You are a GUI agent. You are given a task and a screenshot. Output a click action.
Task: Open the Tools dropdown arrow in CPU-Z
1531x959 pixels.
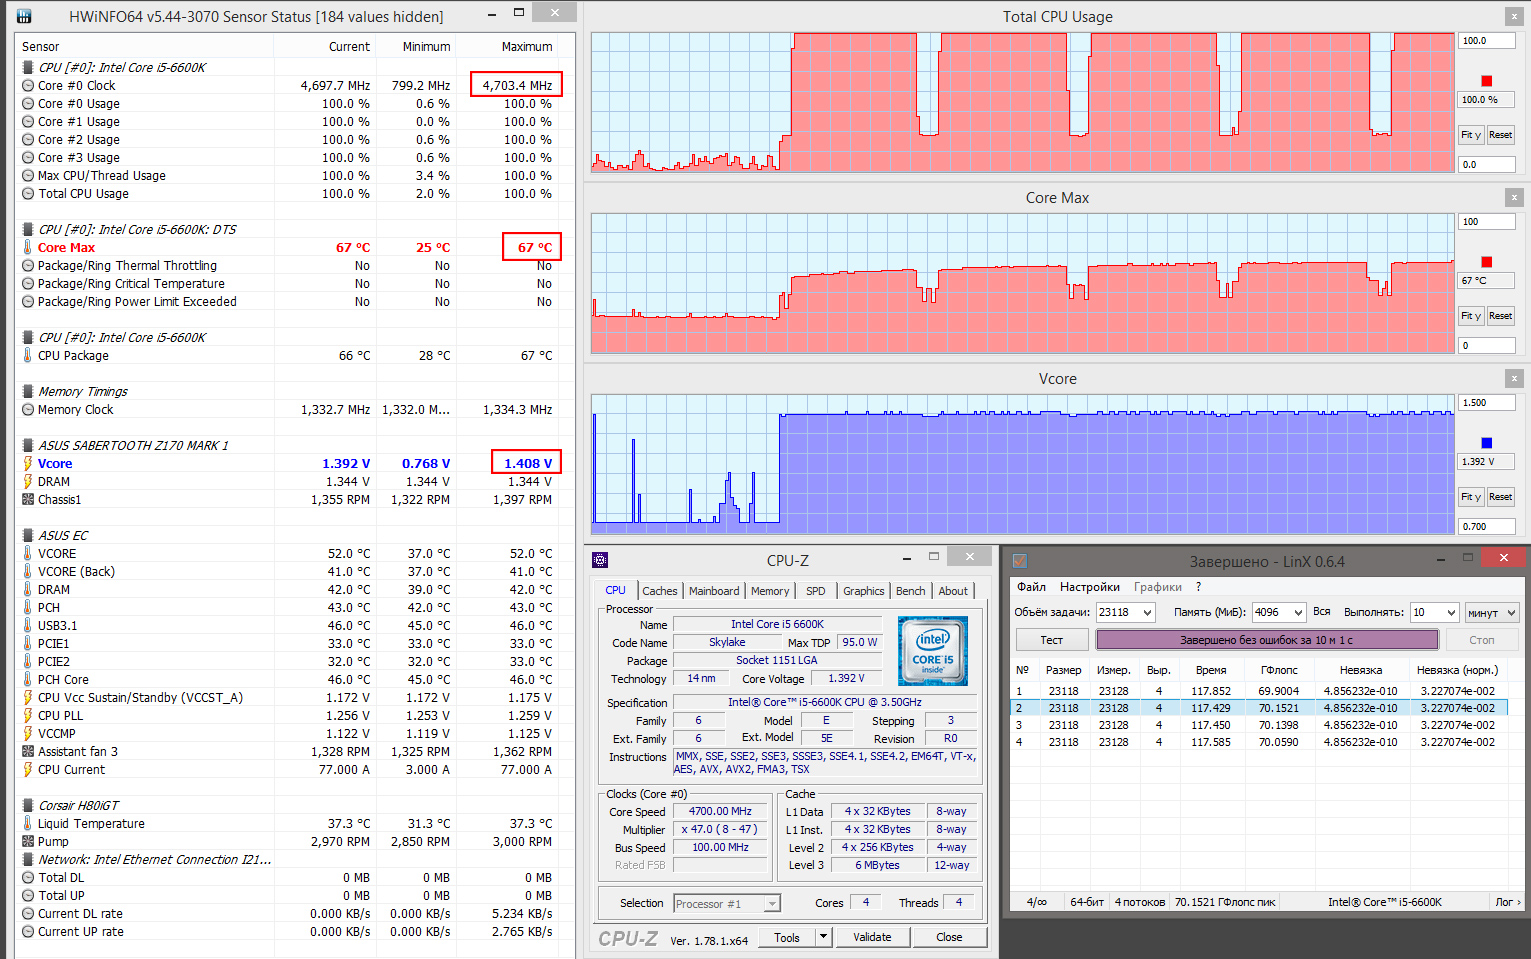click(823, 937)
